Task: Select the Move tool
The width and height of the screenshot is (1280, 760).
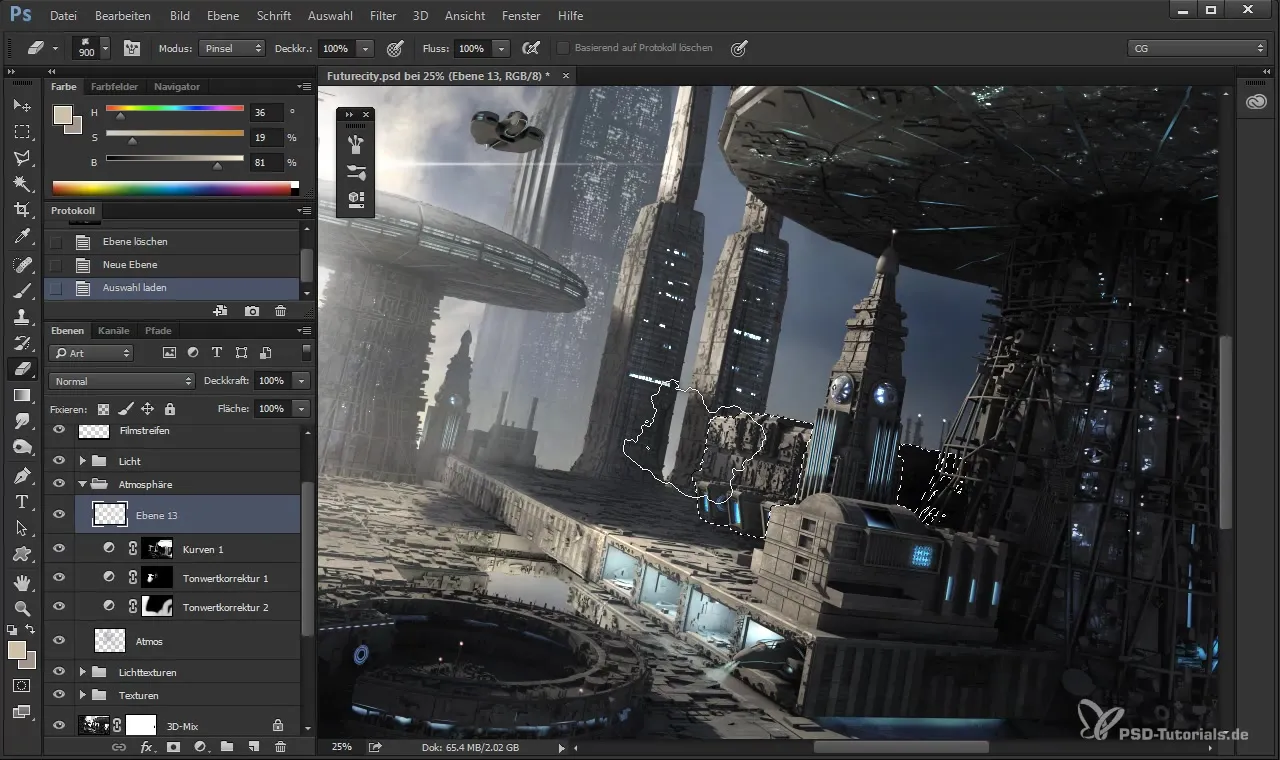Action: pos(21,105)
